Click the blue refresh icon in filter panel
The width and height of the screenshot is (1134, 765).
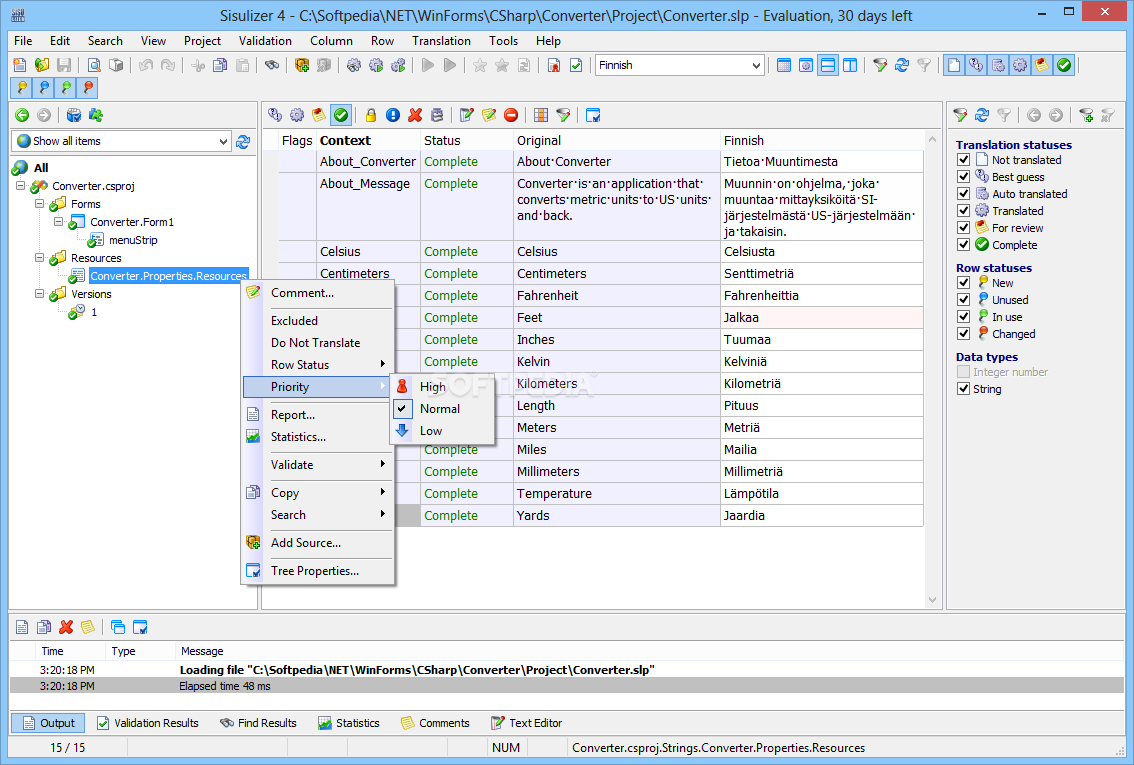982,115
